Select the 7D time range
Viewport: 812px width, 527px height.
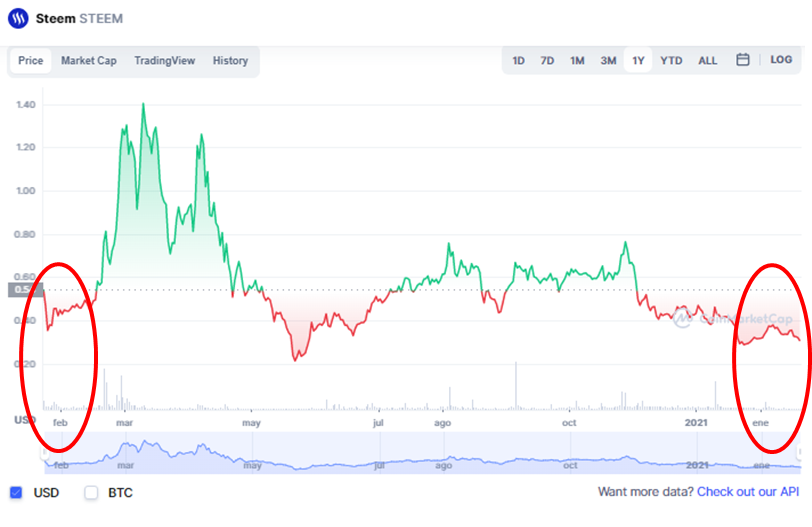pyautogui.click(x=547, y=61)
